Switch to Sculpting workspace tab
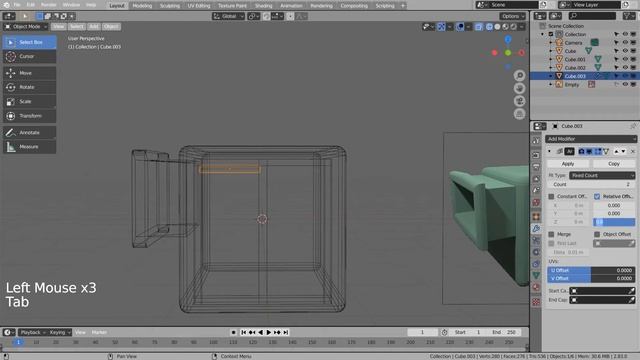Image resolution: width=640 pixels, height=360 pixels. 169,6
